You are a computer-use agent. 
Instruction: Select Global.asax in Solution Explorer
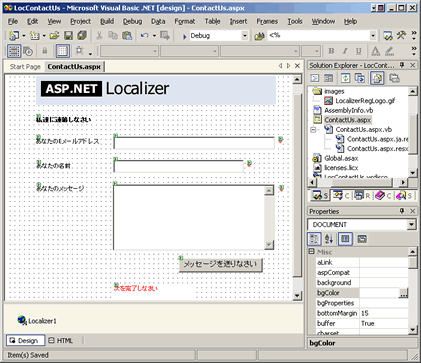pyautogui.click(x=341, y=158)
